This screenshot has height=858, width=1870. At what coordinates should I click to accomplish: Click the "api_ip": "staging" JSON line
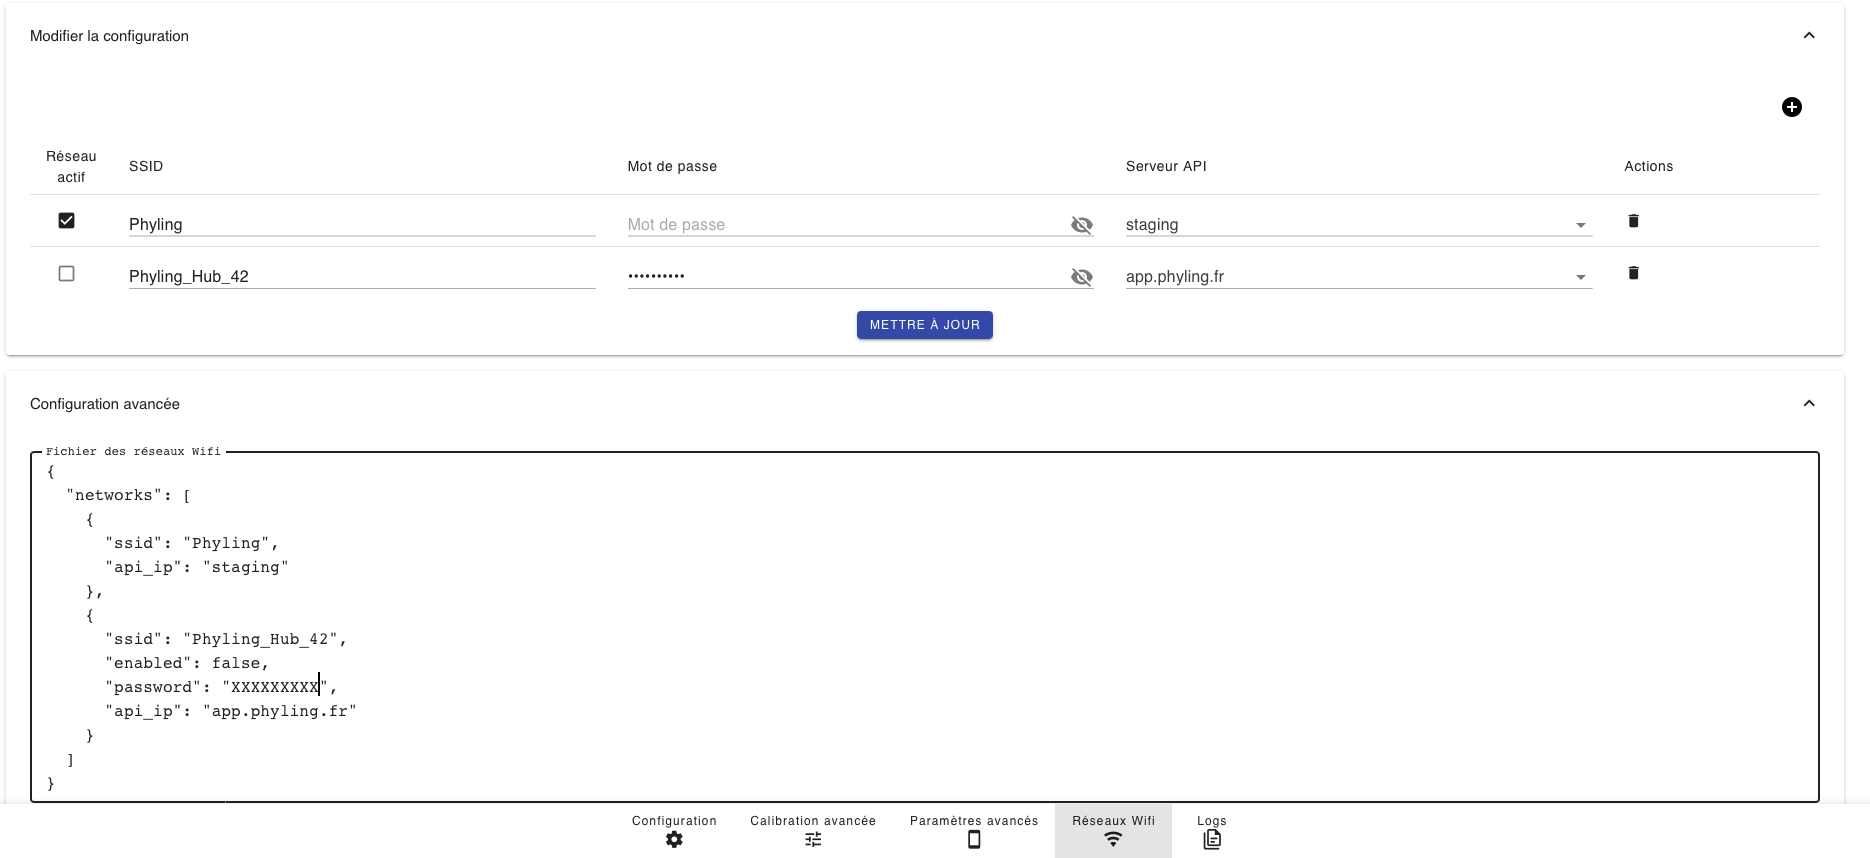[x=197, y=567]
